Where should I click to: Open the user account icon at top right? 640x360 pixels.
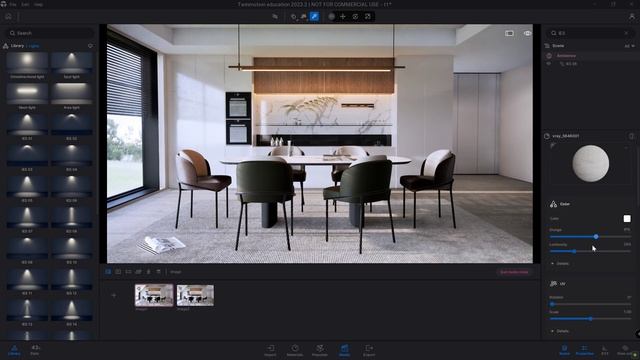632,17
